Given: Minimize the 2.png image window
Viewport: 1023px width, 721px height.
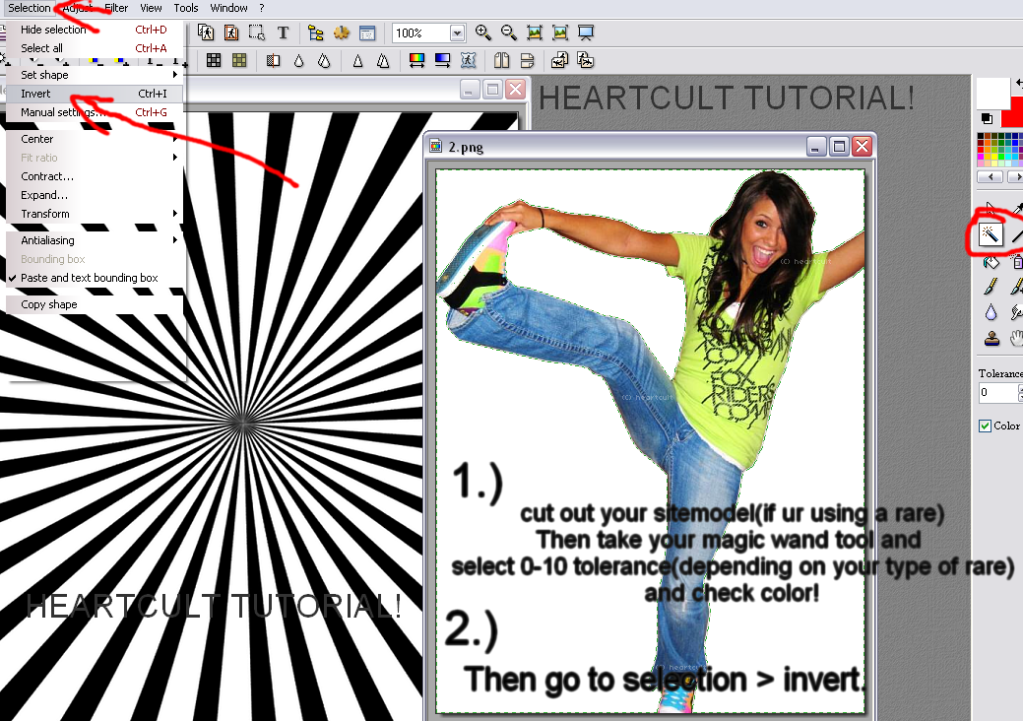Looking at the screenshot, I should click(x=816, y=146).
